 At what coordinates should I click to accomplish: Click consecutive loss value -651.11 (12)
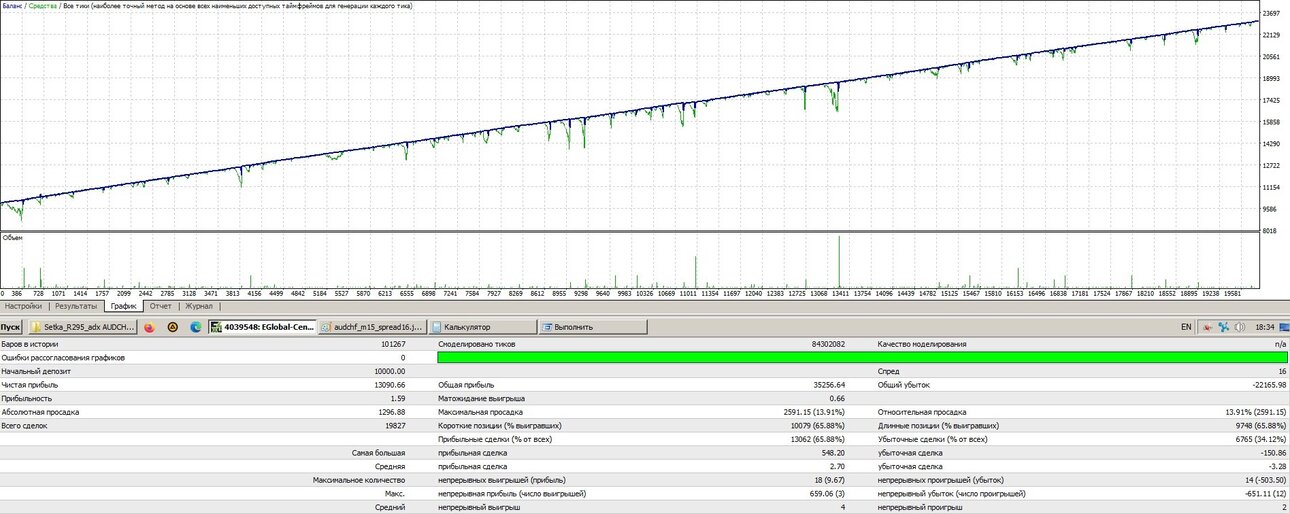[1263, 493]
